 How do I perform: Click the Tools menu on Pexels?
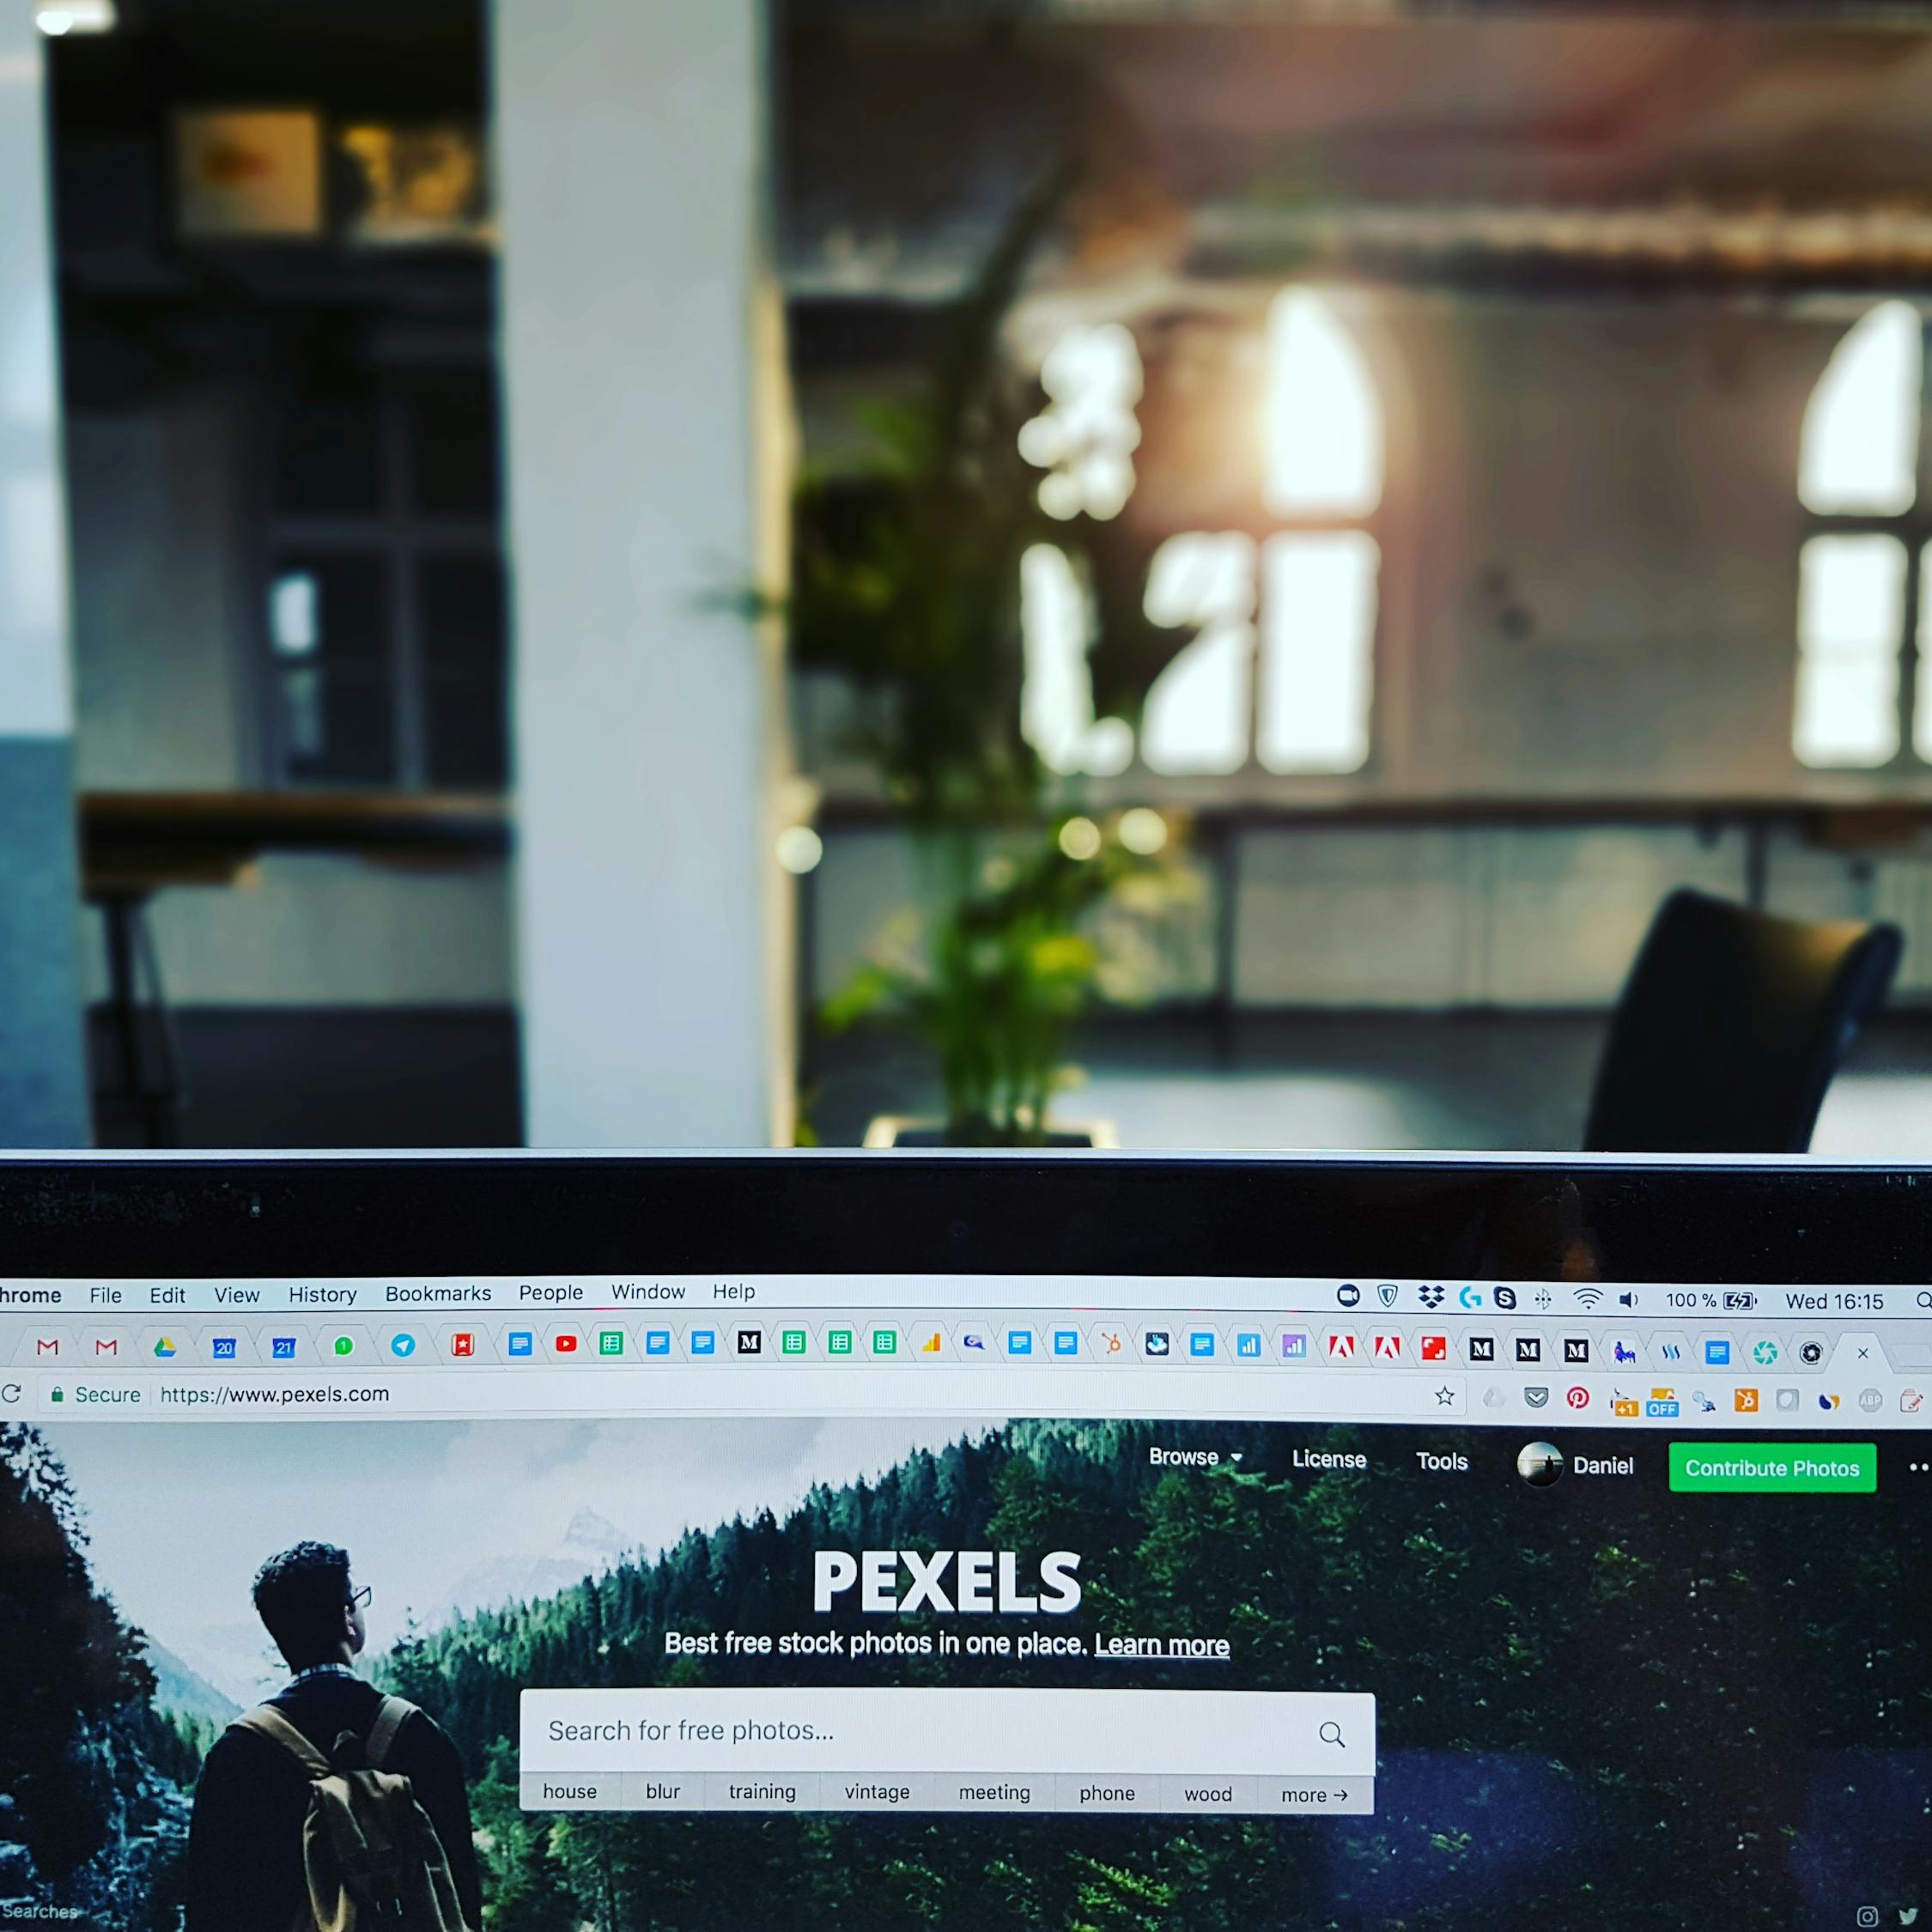[x=1442, y=1463]
